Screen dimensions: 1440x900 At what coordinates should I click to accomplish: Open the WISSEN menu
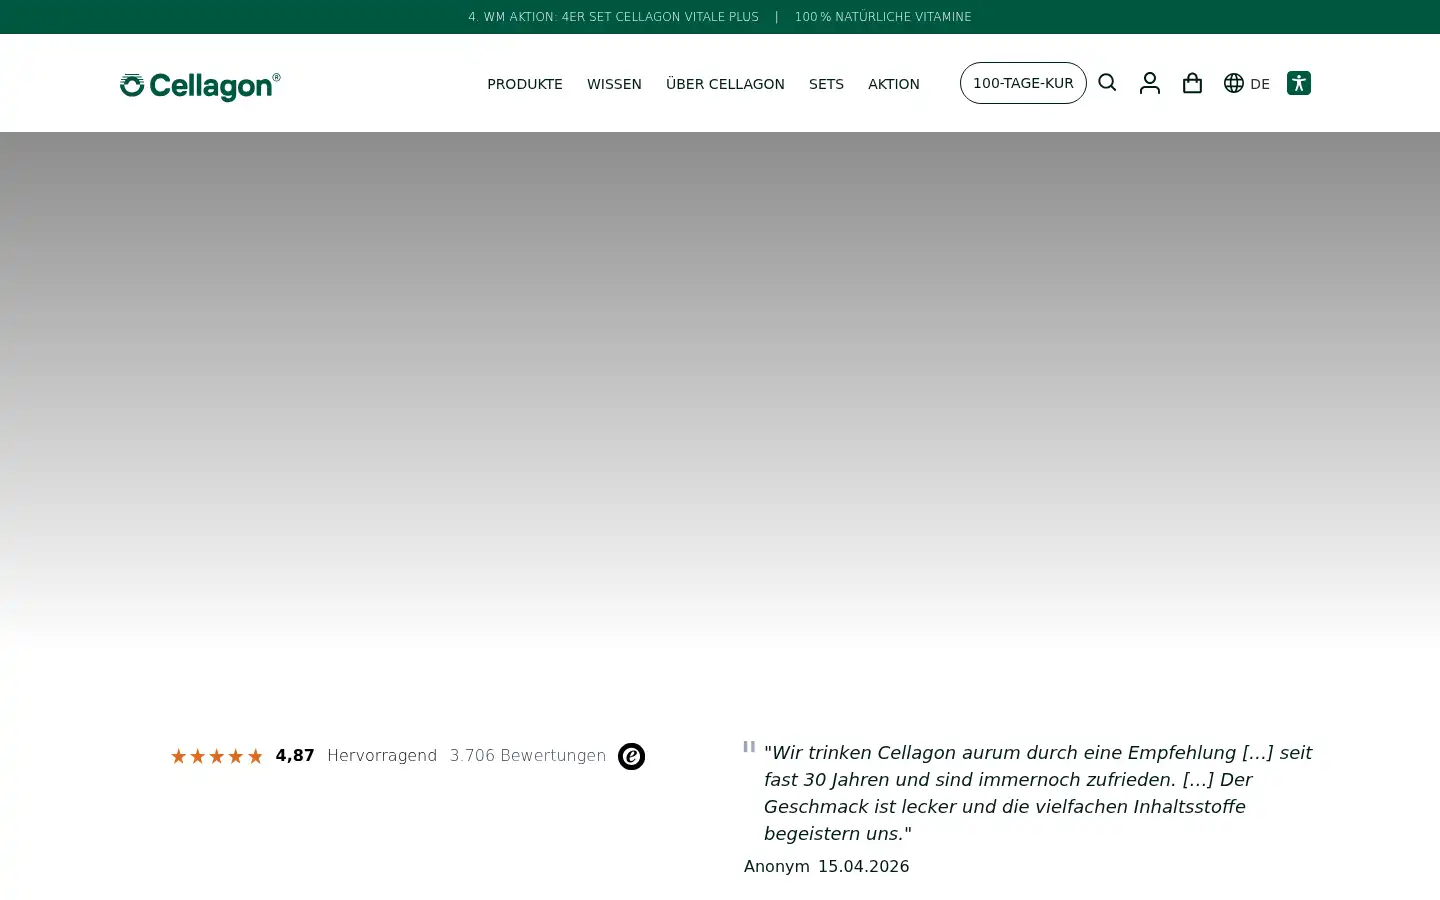tap(614, 84)
